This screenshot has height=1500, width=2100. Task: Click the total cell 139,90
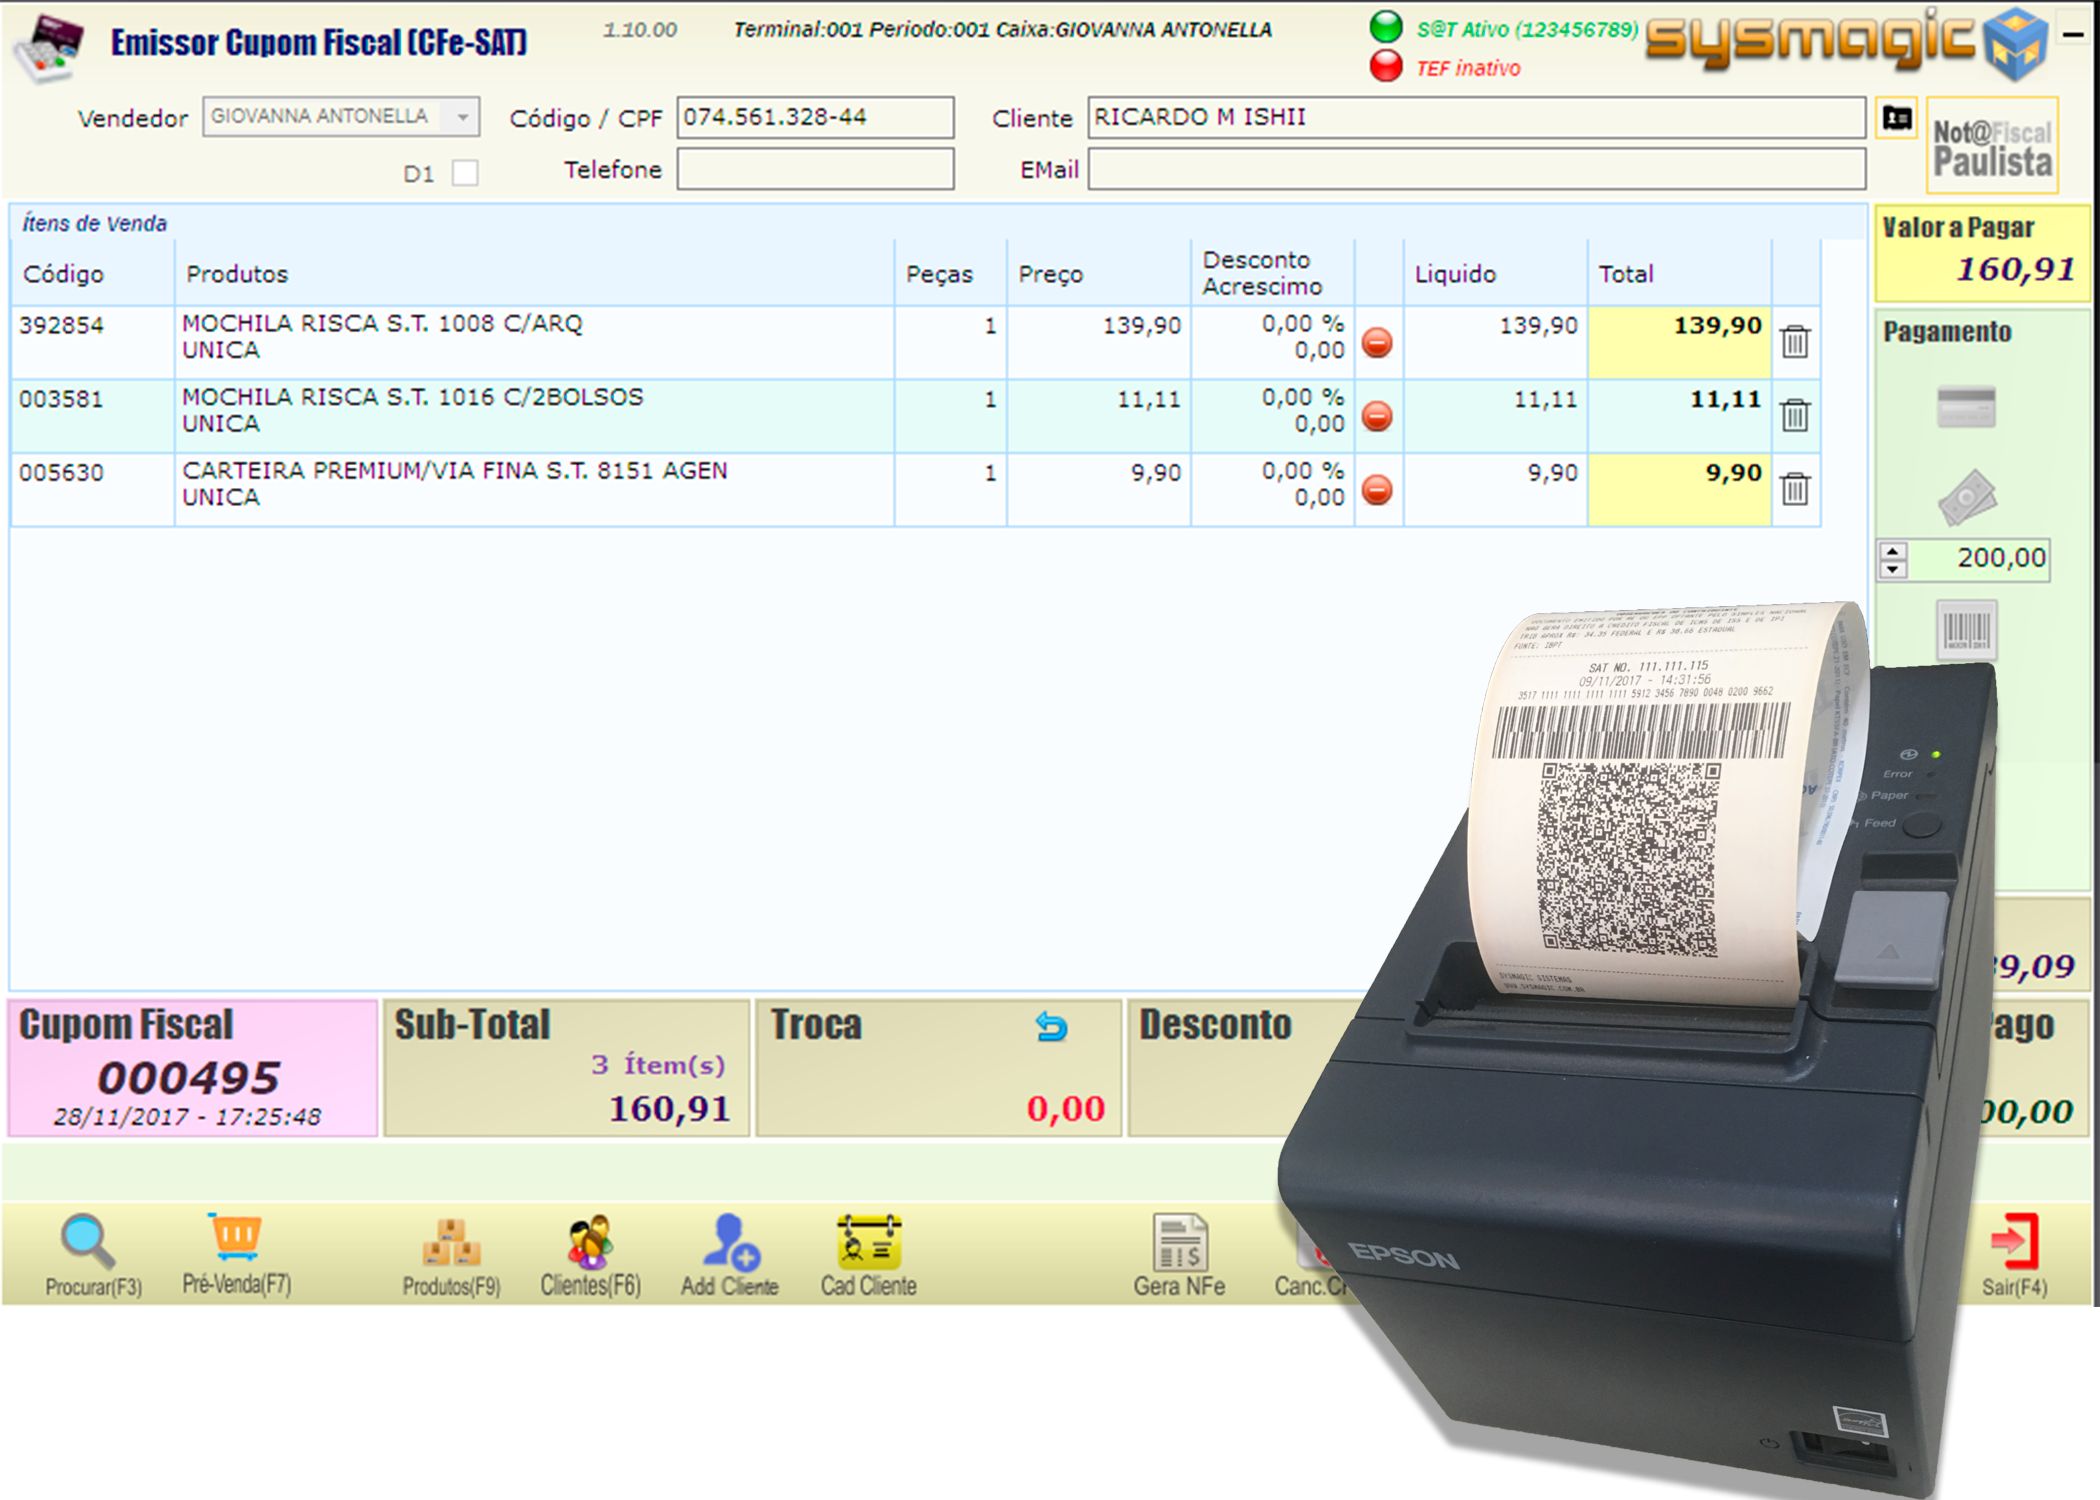(x=1679, y=342)
